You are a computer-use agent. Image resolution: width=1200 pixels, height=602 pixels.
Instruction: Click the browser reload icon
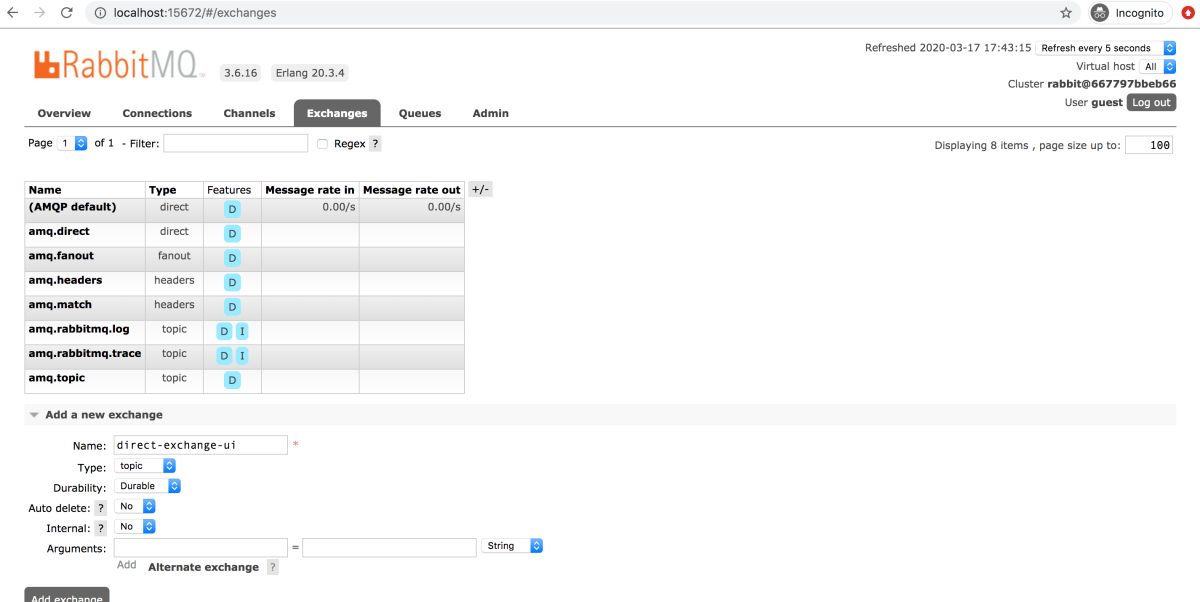tap(67, 13)
